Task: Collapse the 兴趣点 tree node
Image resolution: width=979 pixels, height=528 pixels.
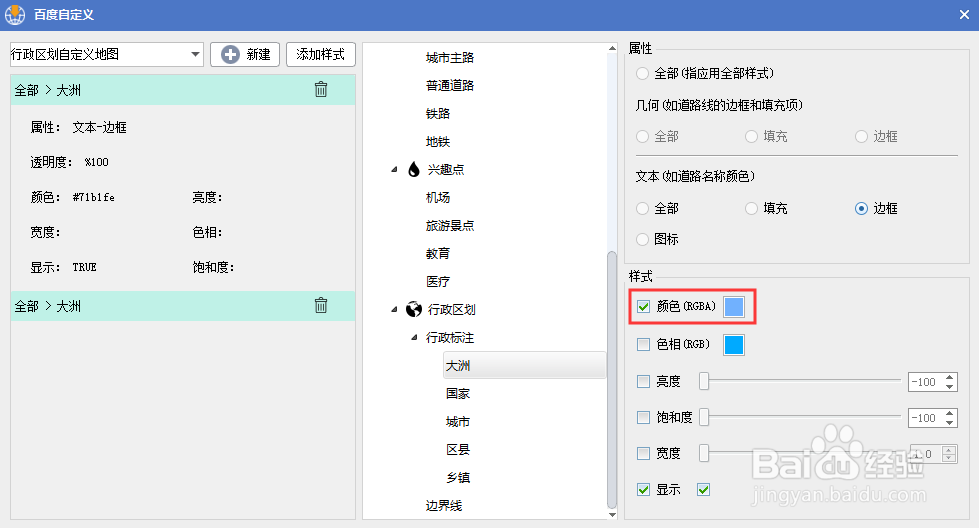Action: [x=394, y=169]
